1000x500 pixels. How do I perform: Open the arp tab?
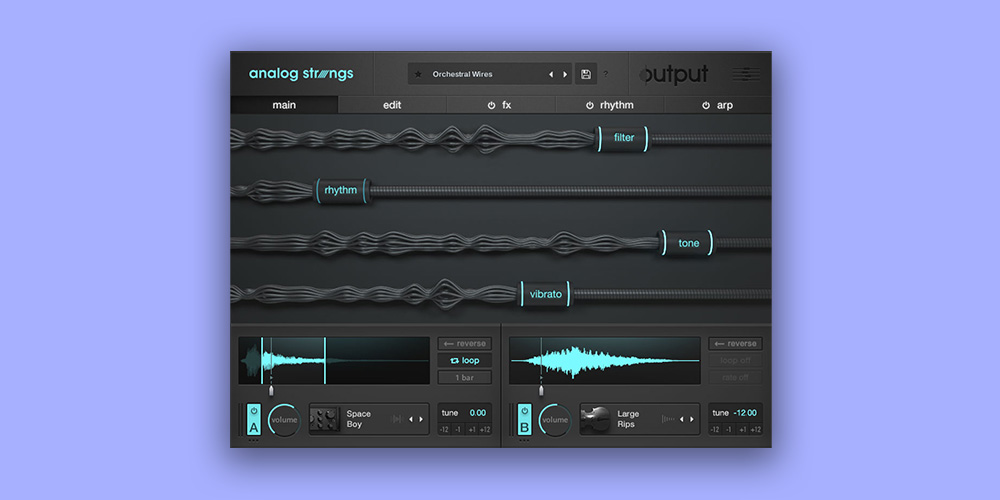click(718, 105)
